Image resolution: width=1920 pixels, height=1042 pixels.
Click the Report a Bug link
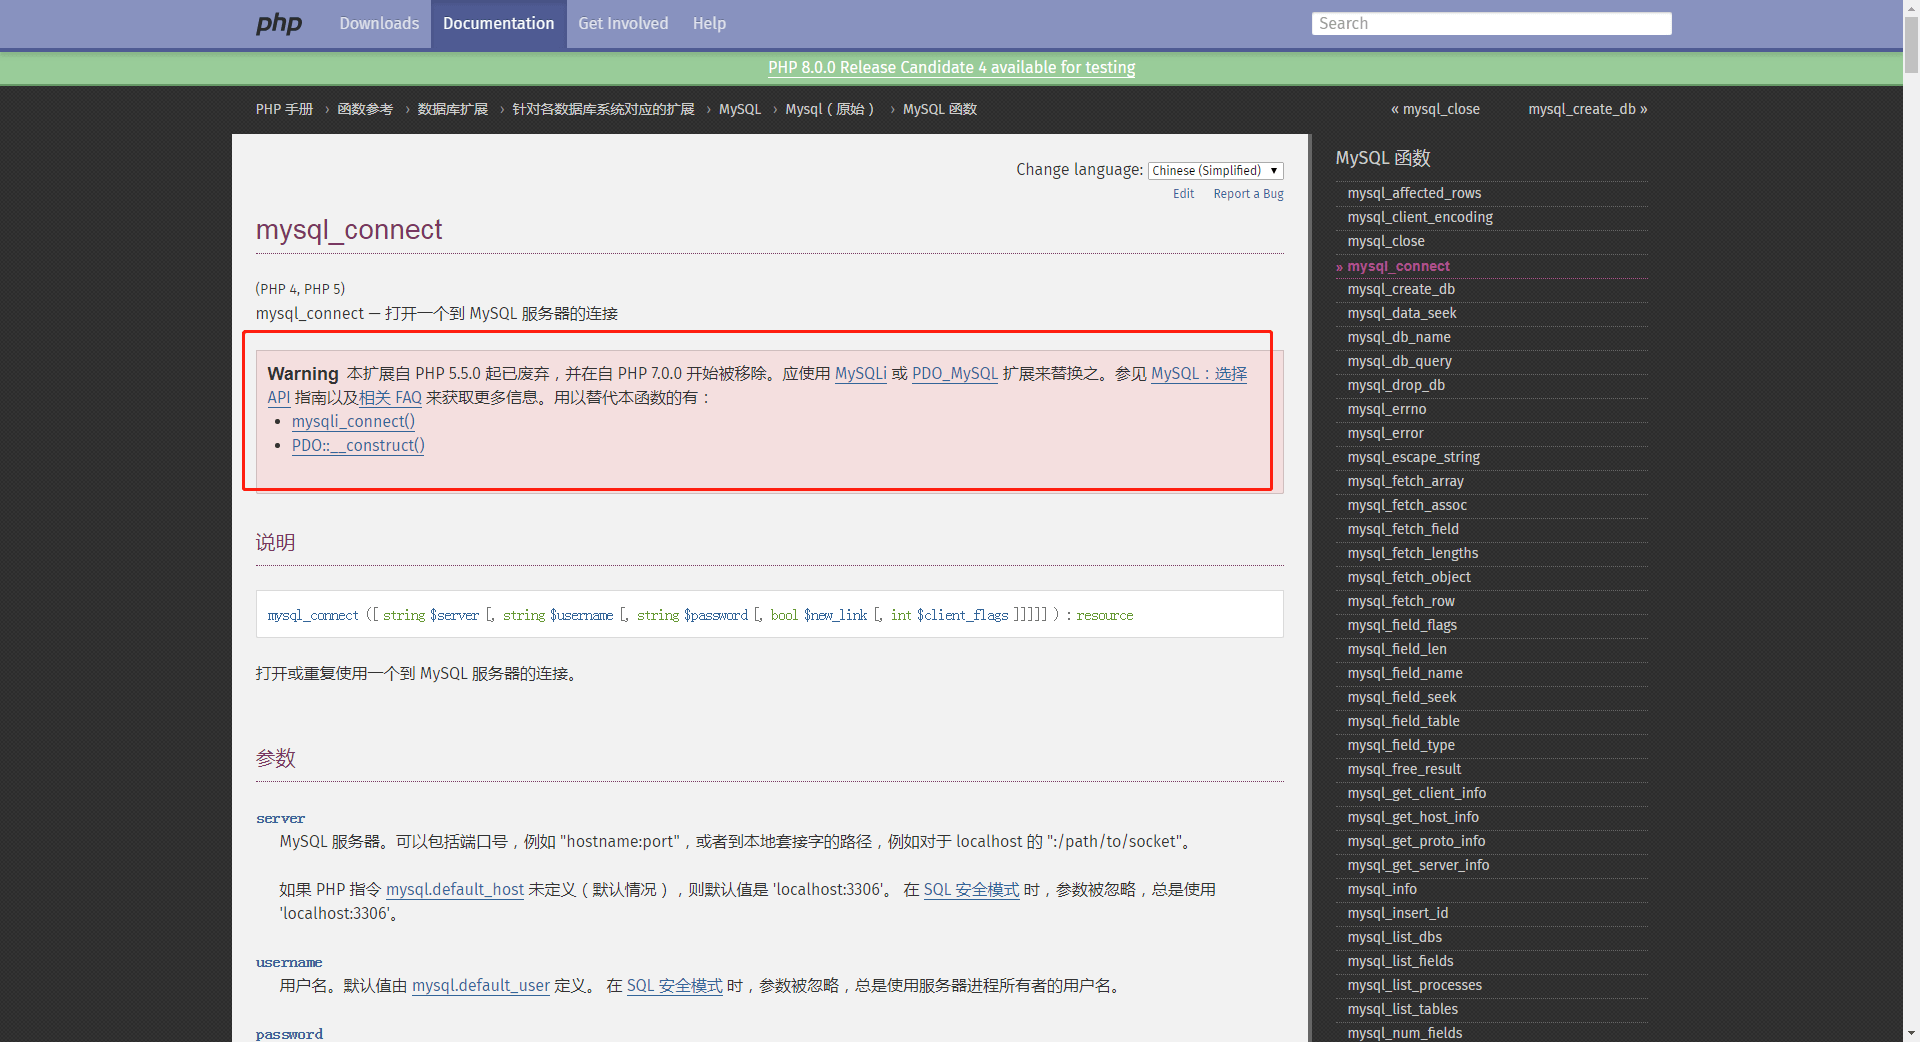pos(1248,194)
